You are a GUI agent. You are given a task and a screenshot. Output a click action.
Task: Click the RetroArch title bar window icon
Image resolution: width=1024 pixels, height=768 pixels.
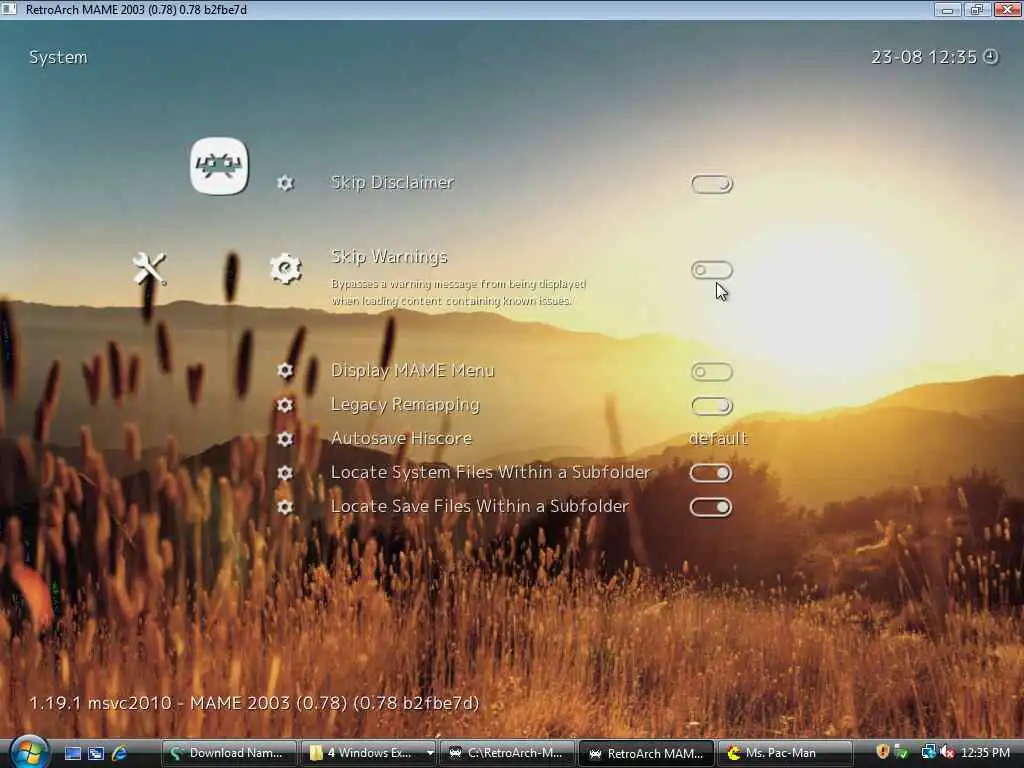[8, 9]
